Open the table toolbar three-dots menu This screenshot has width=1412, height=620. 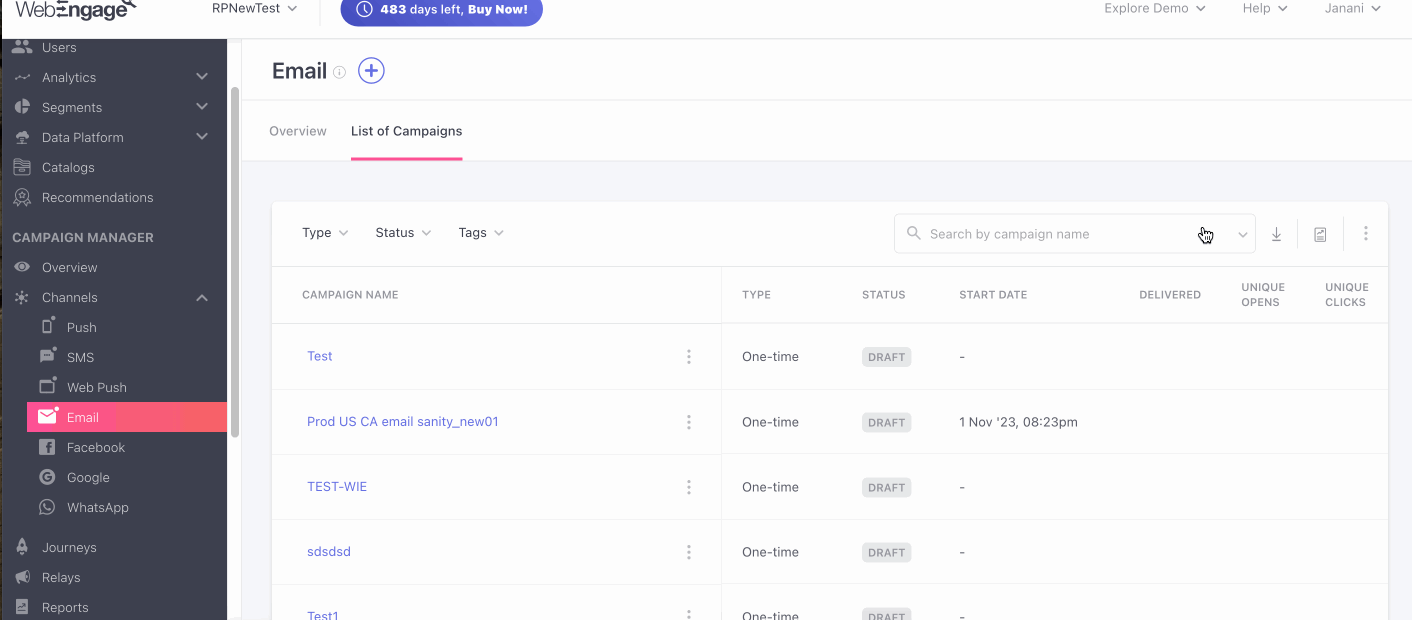1365,234
